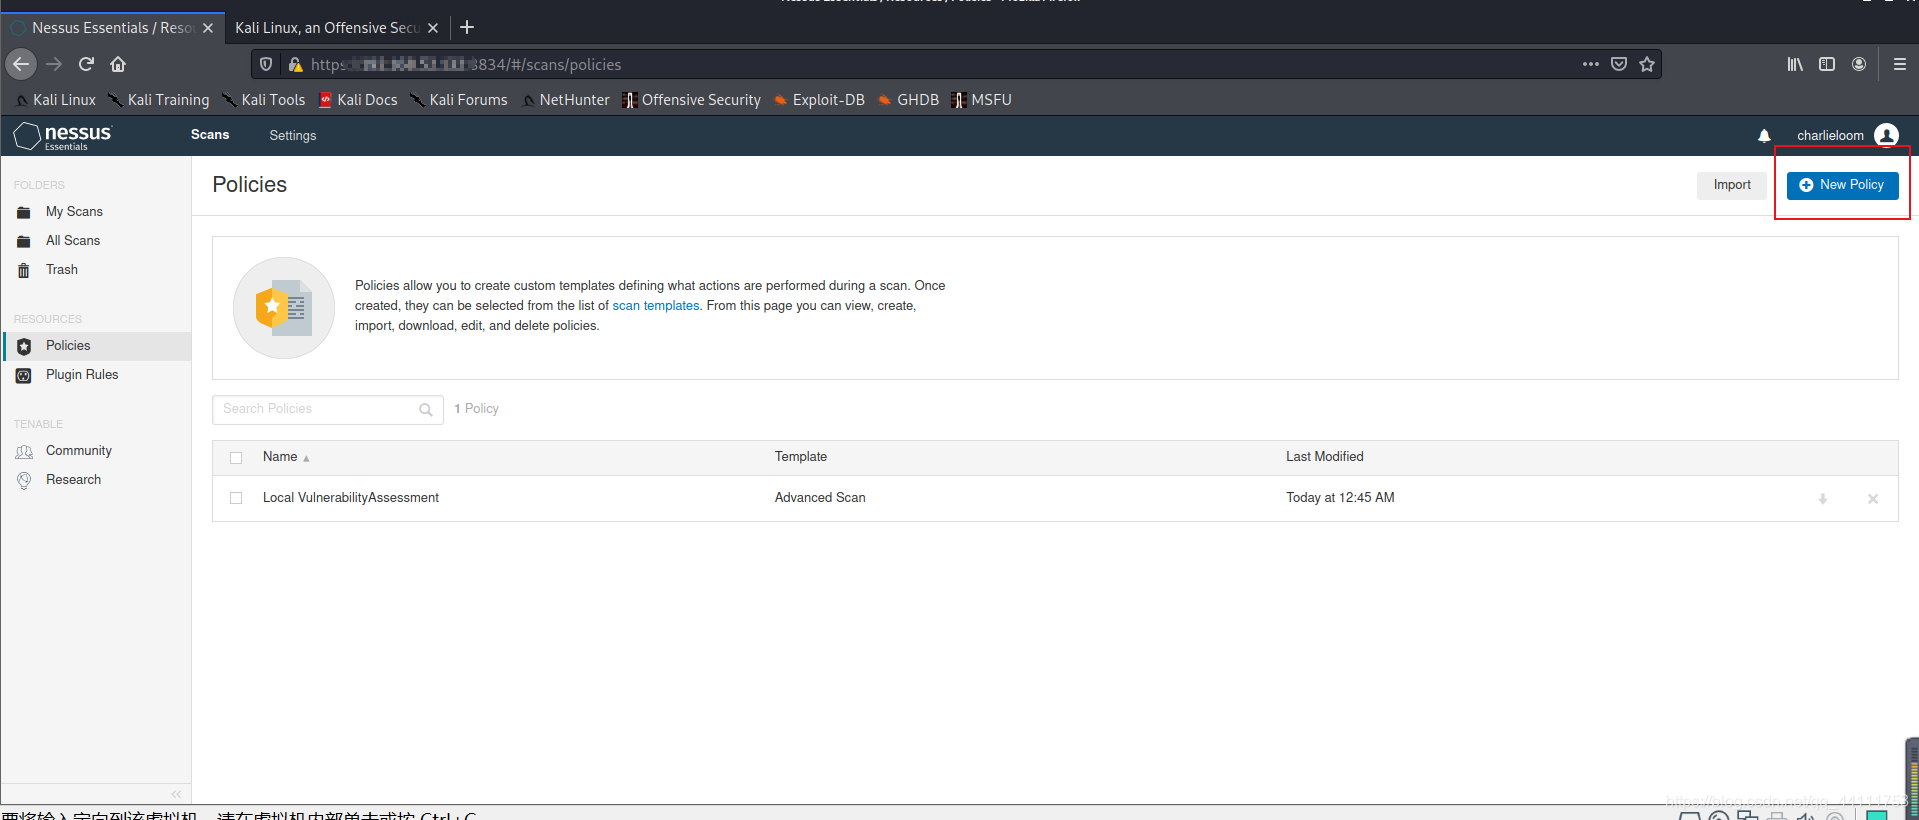Open the notifications bell
Screen dimensions: 1919x820
(x=1764, y=136)
